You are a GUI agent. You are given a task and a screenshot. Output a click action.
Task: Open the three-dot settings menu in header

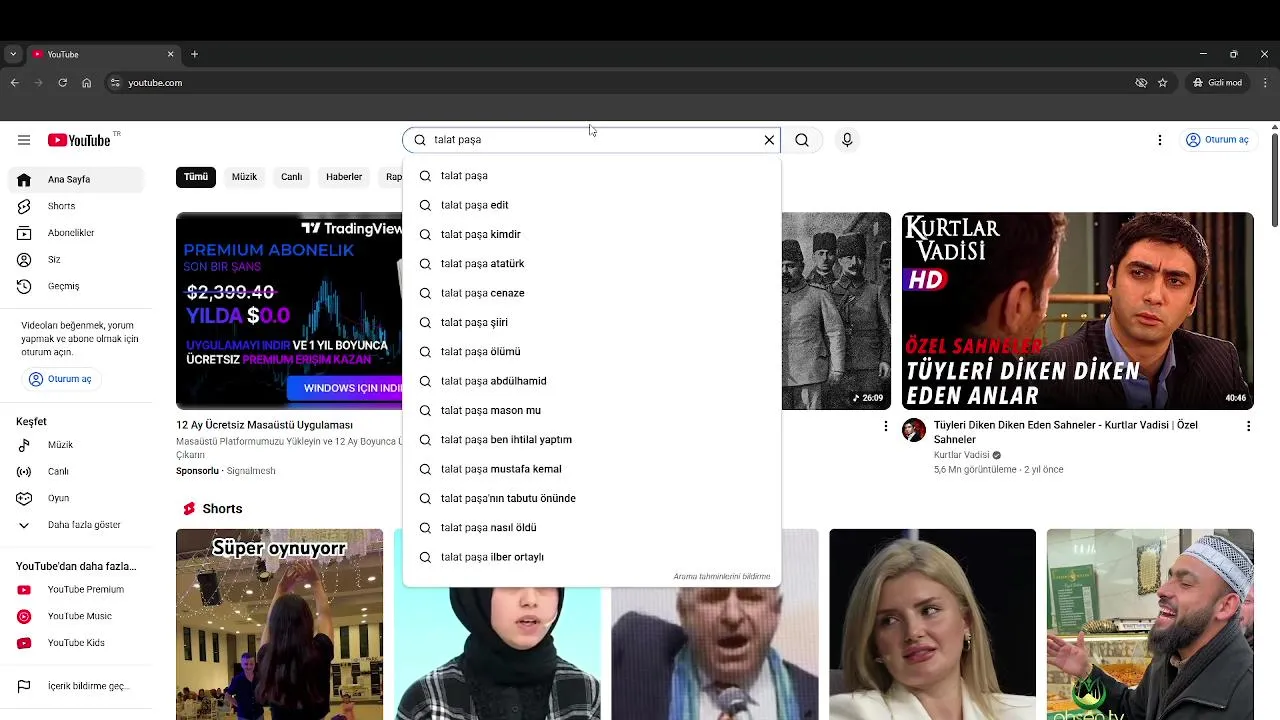click(1160, 140)
